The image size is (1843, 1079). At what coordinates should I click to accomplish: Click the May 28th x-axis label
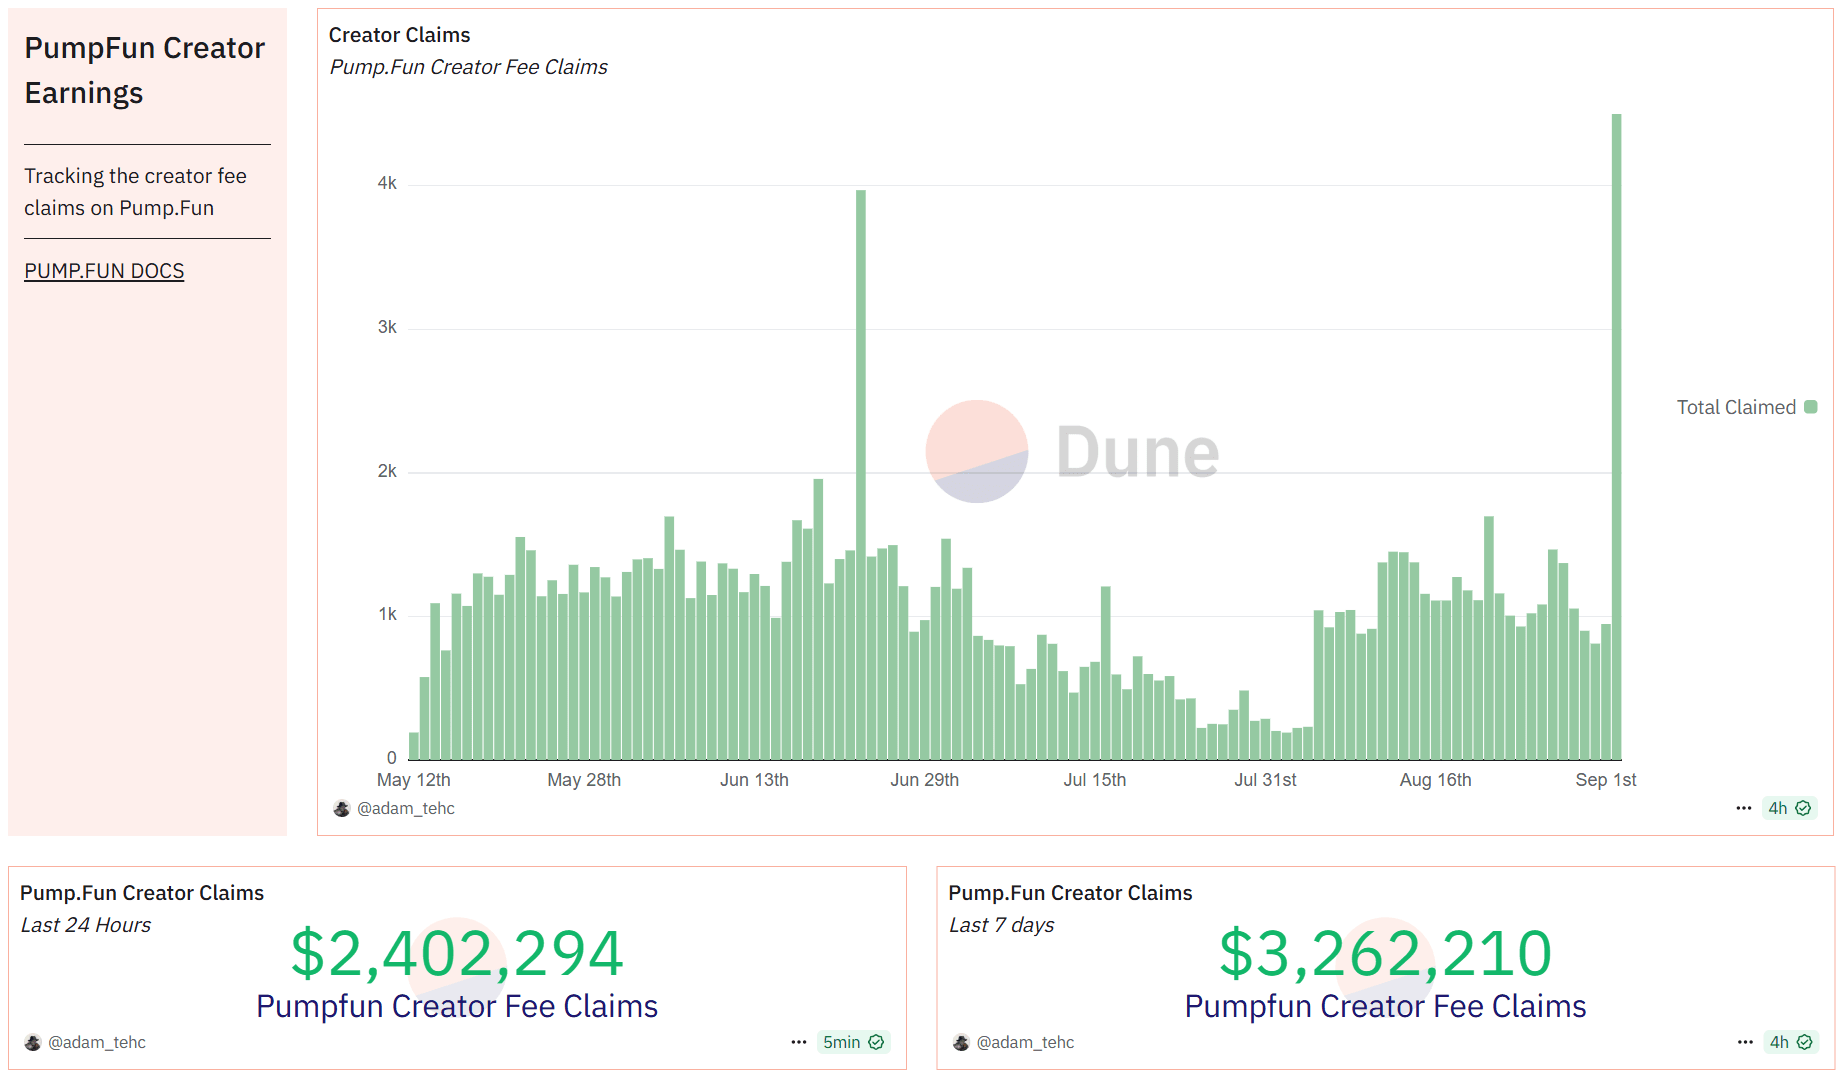pyautogui.click(x=584, y=780)
